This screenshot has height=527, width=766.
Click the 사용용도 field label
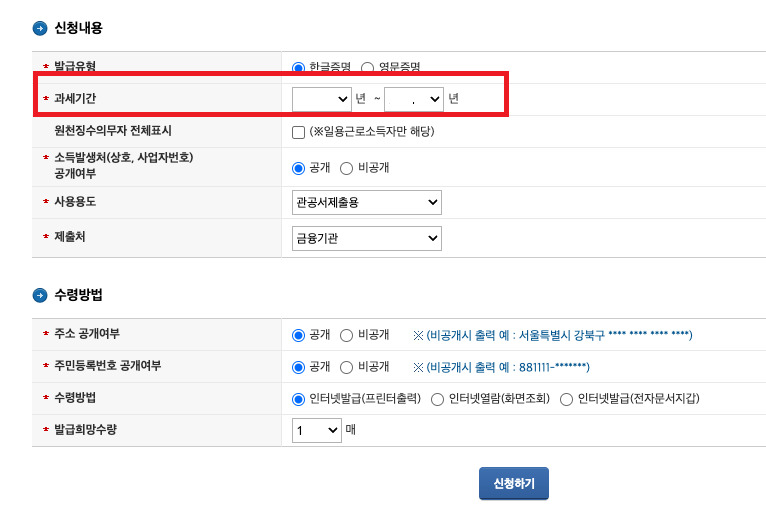(x=75, y=201)
